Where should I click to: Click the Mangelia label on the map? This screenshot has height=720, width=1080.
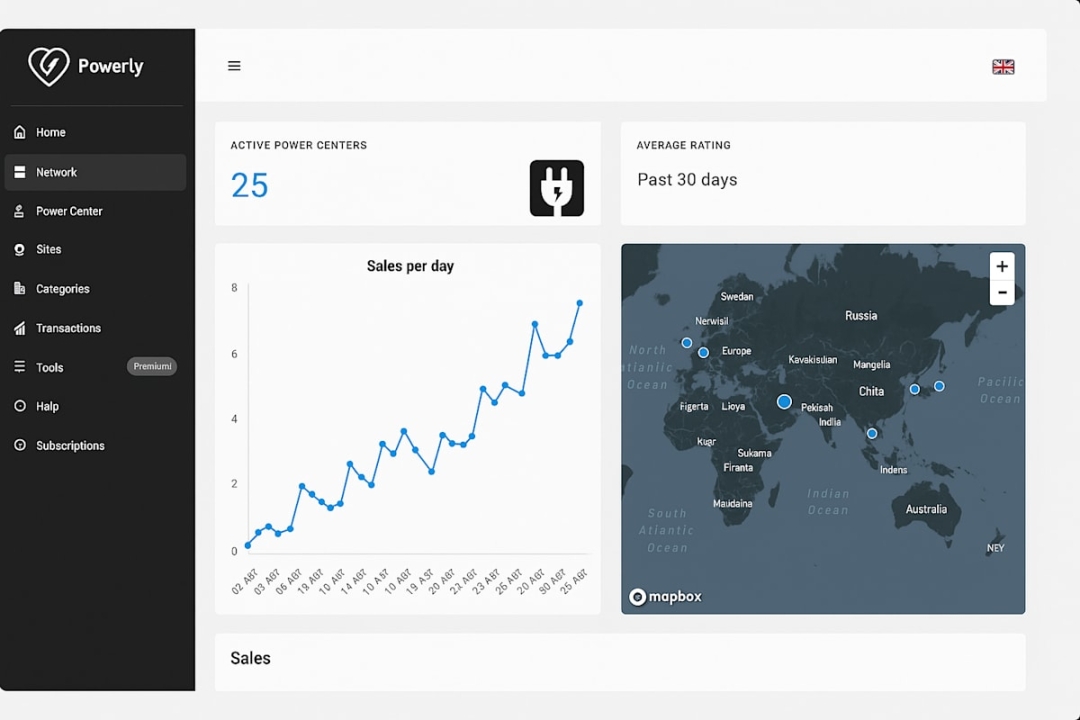pyautogui.click(x=871, y=364)
